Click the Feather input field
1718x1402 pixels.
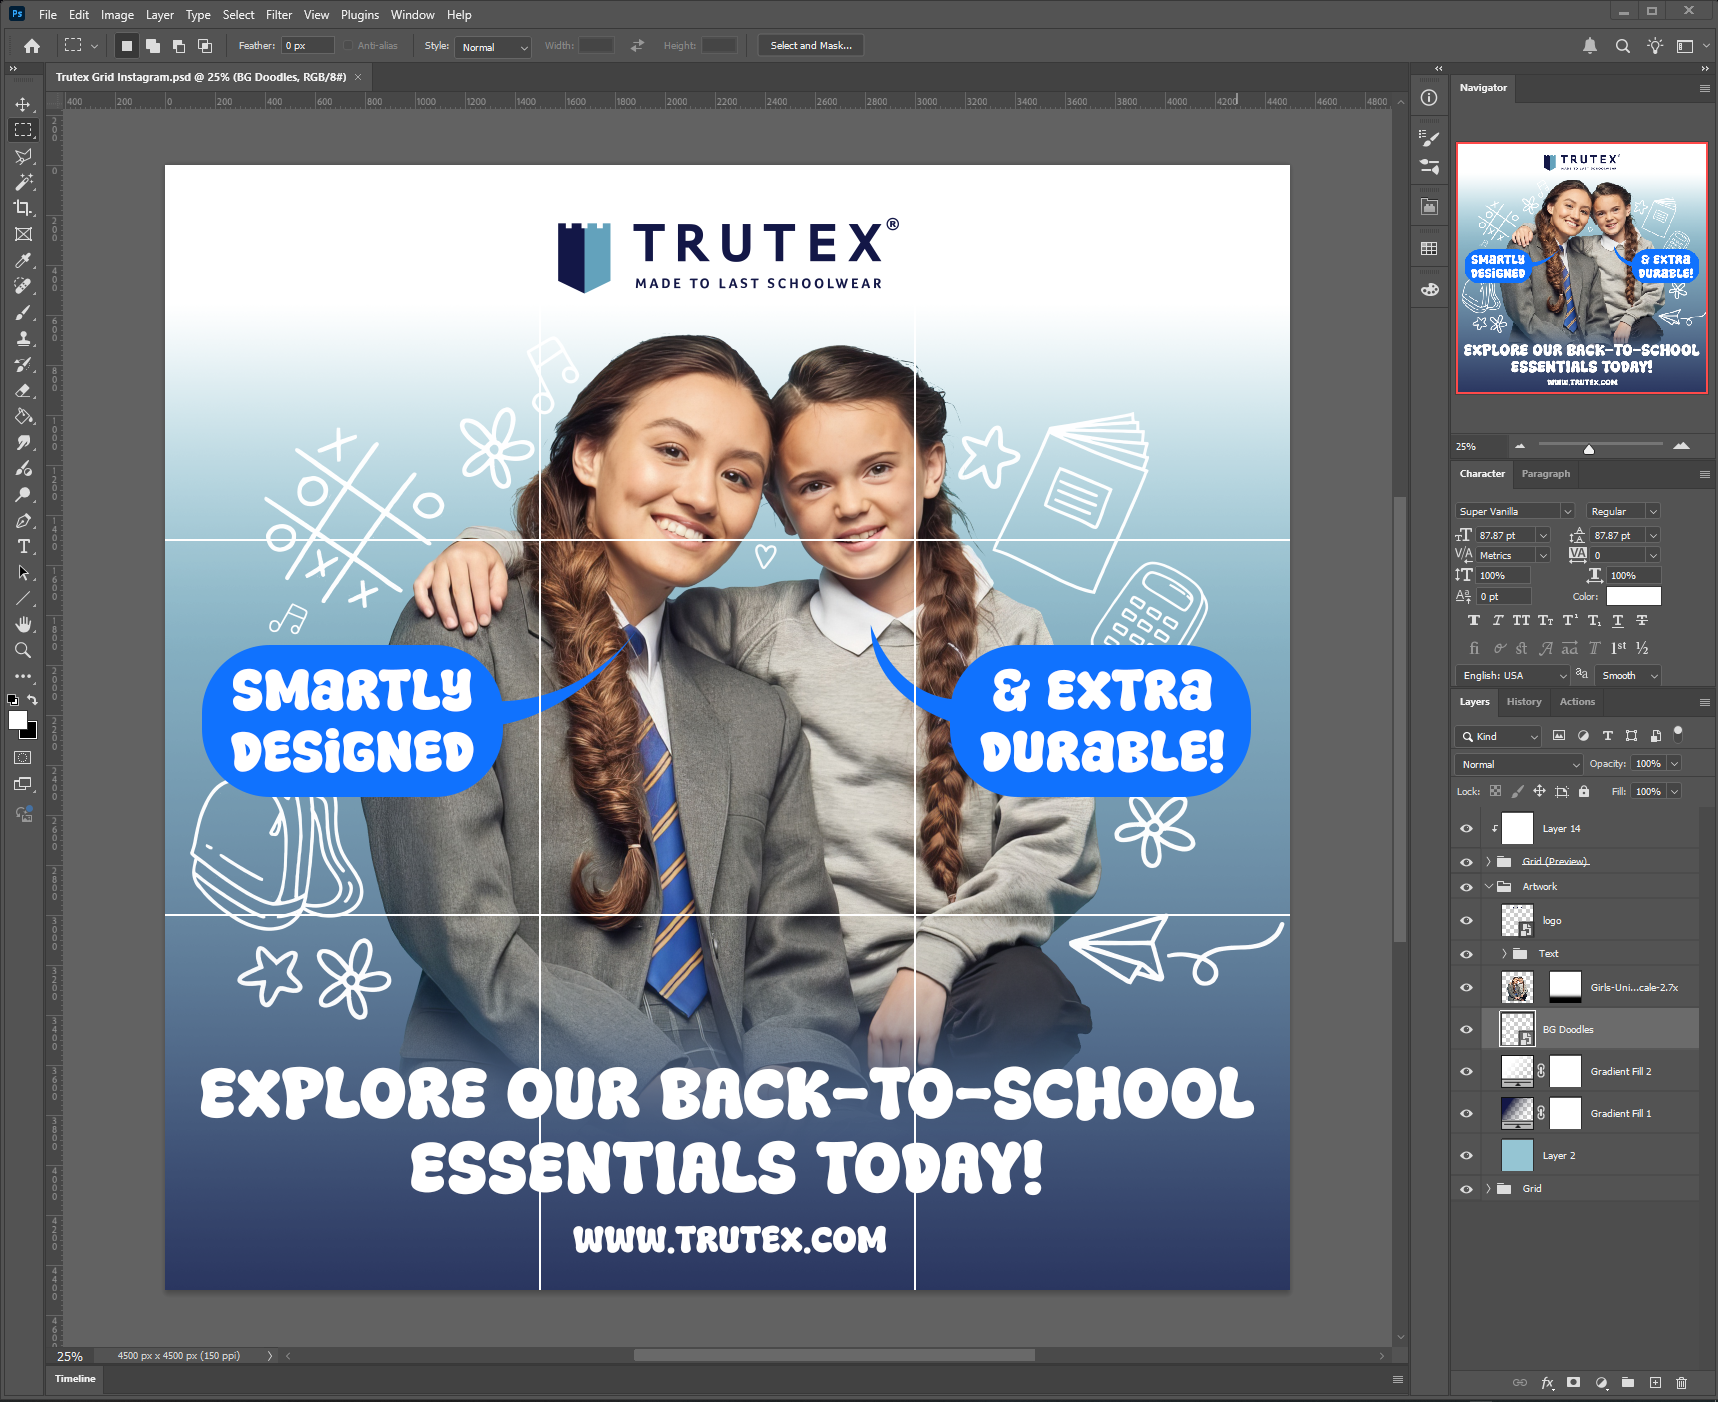(307, 46)
